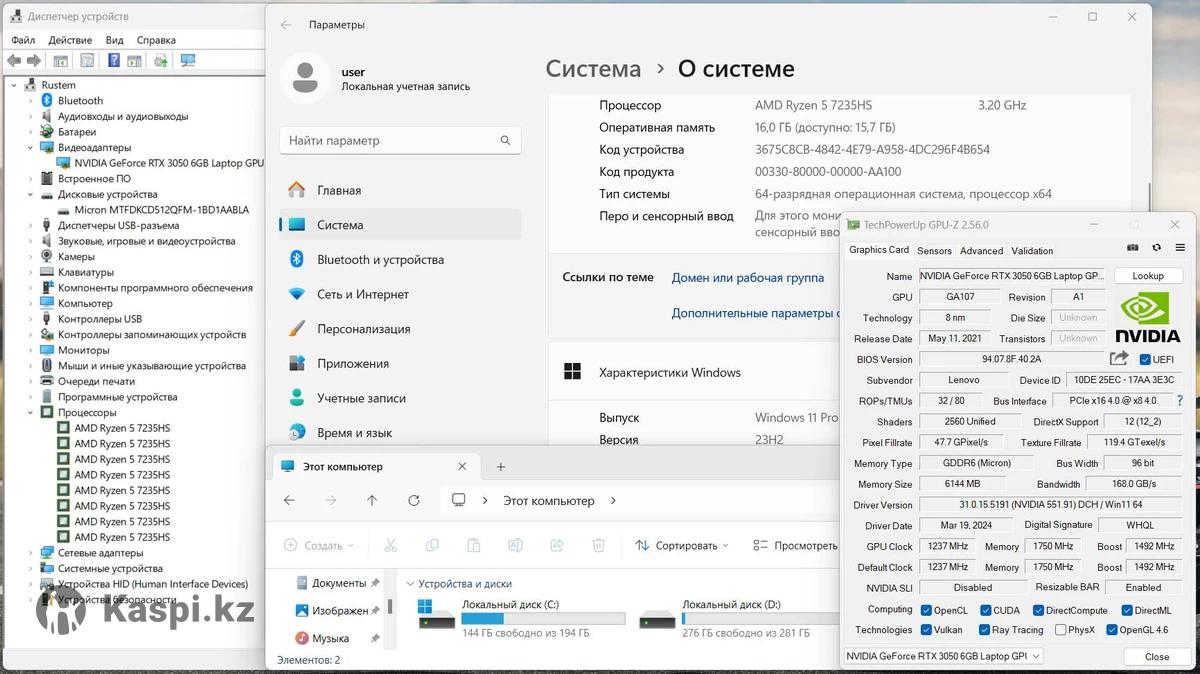Click the GPU-Z refresh icon
Image resolution: width=1200 pixels, height=674 pixels.
pos(1156,248)
